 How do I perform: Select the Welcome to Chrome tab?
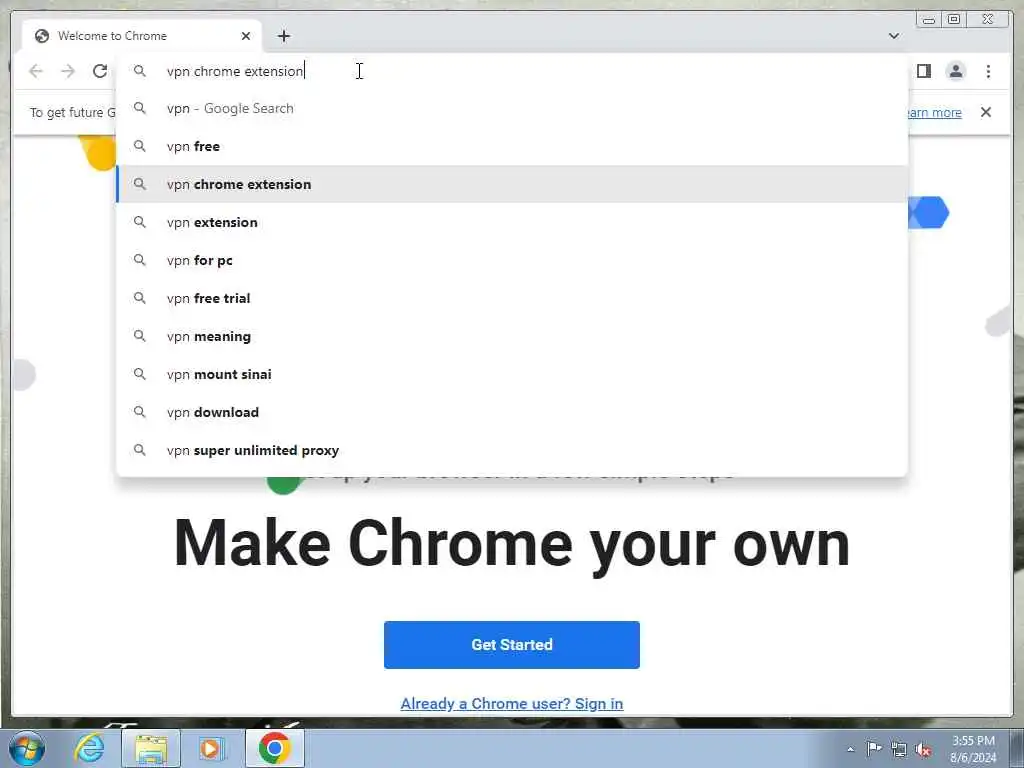tap(142, 36)
